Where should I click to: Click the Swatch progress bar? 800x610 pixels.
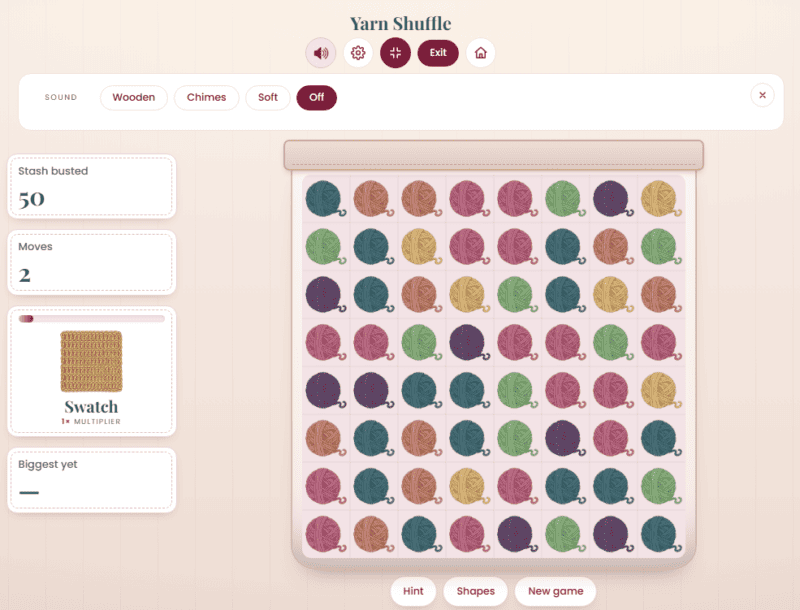point(92,319)
